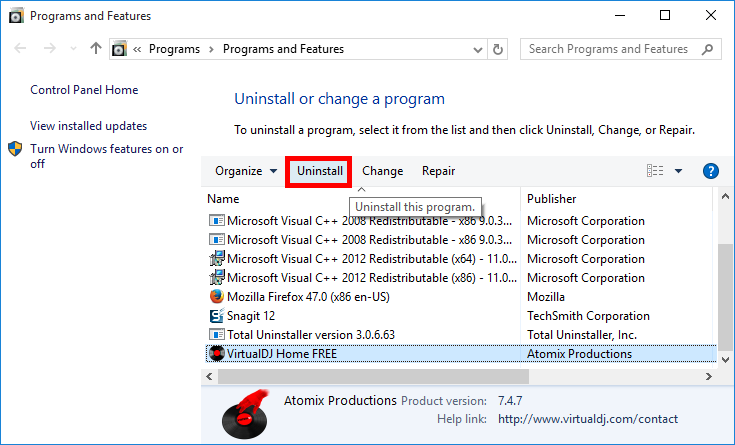Click the Windows features shield icon
Image resolution: width=735 pixels, height=445 pixels.
click(15, 149)
